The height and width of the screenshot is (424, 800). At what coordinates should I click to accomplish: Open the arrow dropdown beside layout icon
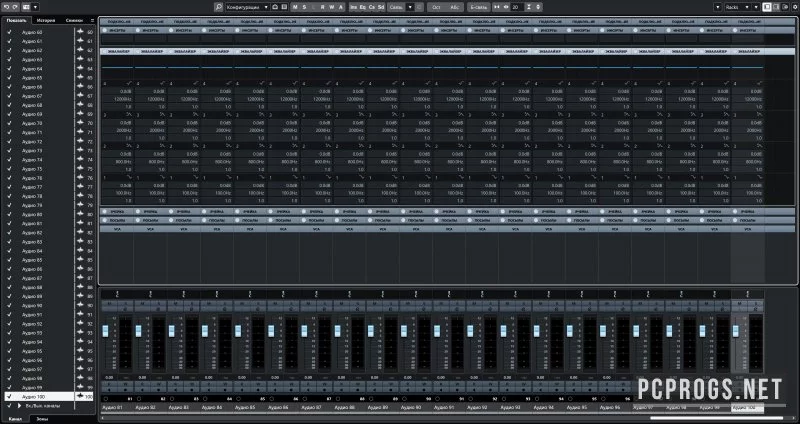(35, 7)
